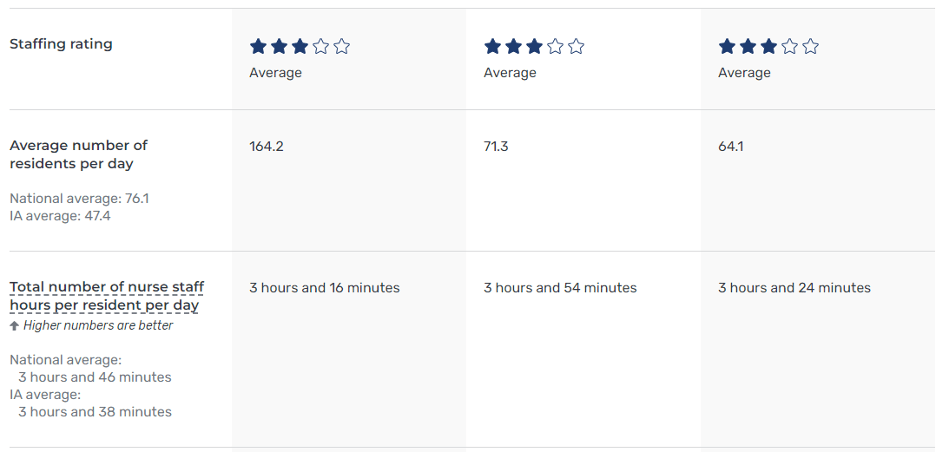
Task: Click second filled star in third facility column
Action: [747, 46]
